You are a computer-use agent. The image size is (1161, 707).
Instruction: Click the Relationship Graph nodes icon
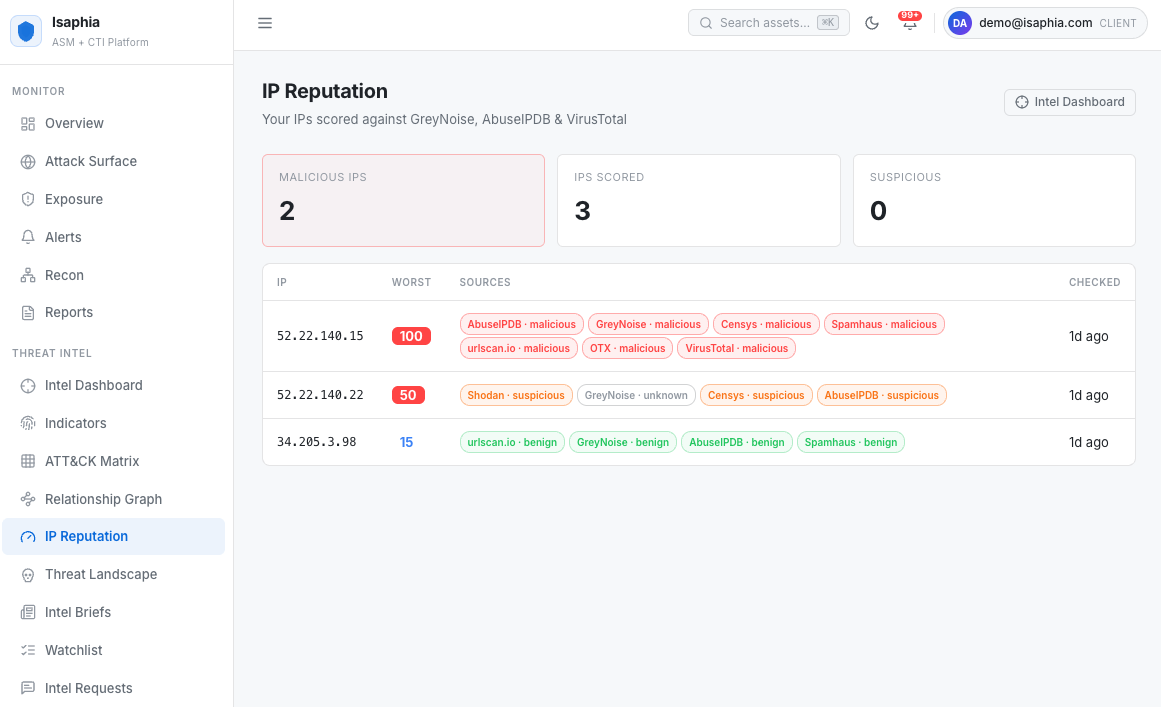(28, 499)
